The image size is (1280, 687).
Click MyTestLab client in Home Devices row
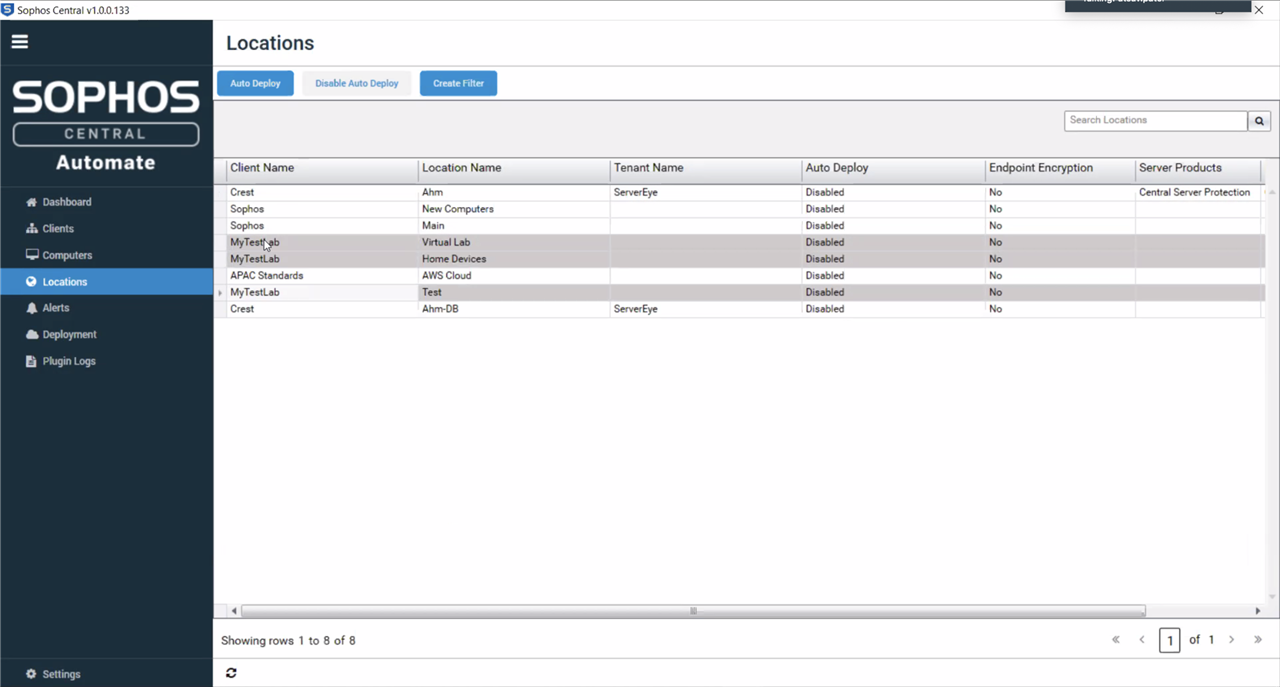[255, 259]
